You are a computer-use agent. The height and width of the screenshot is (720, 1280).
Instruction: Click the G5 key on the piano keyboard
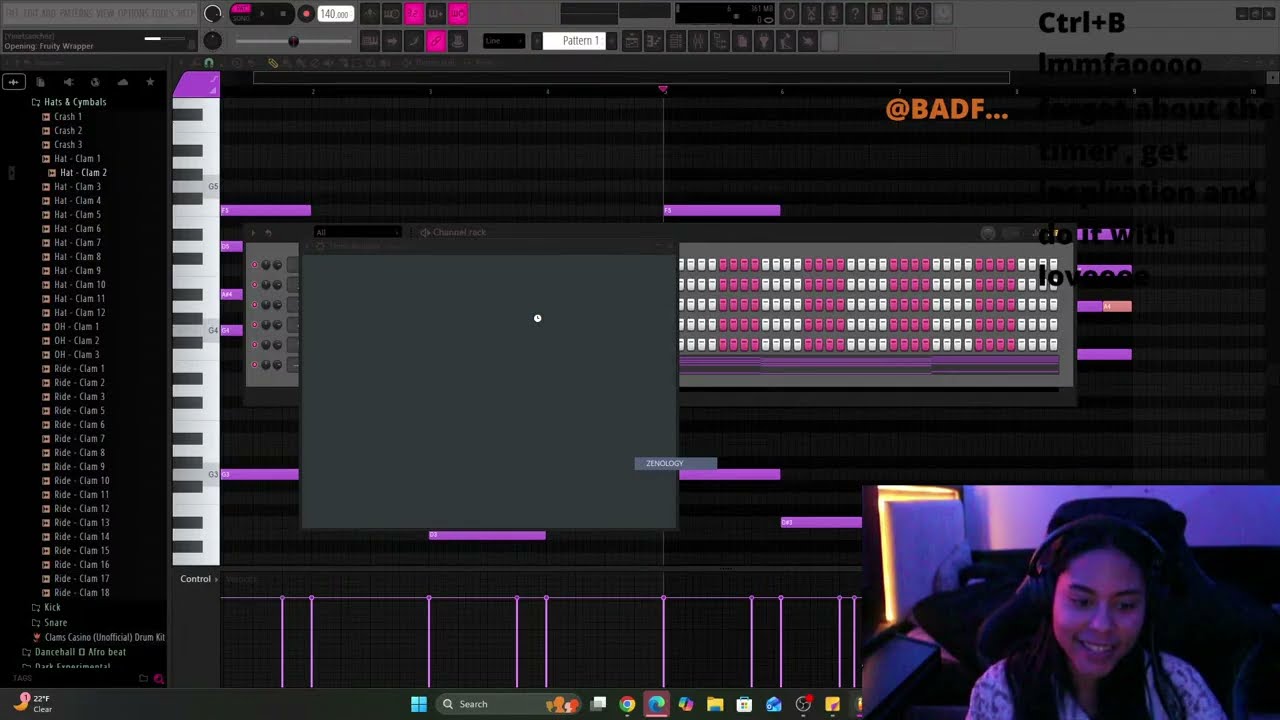(197, 187)
